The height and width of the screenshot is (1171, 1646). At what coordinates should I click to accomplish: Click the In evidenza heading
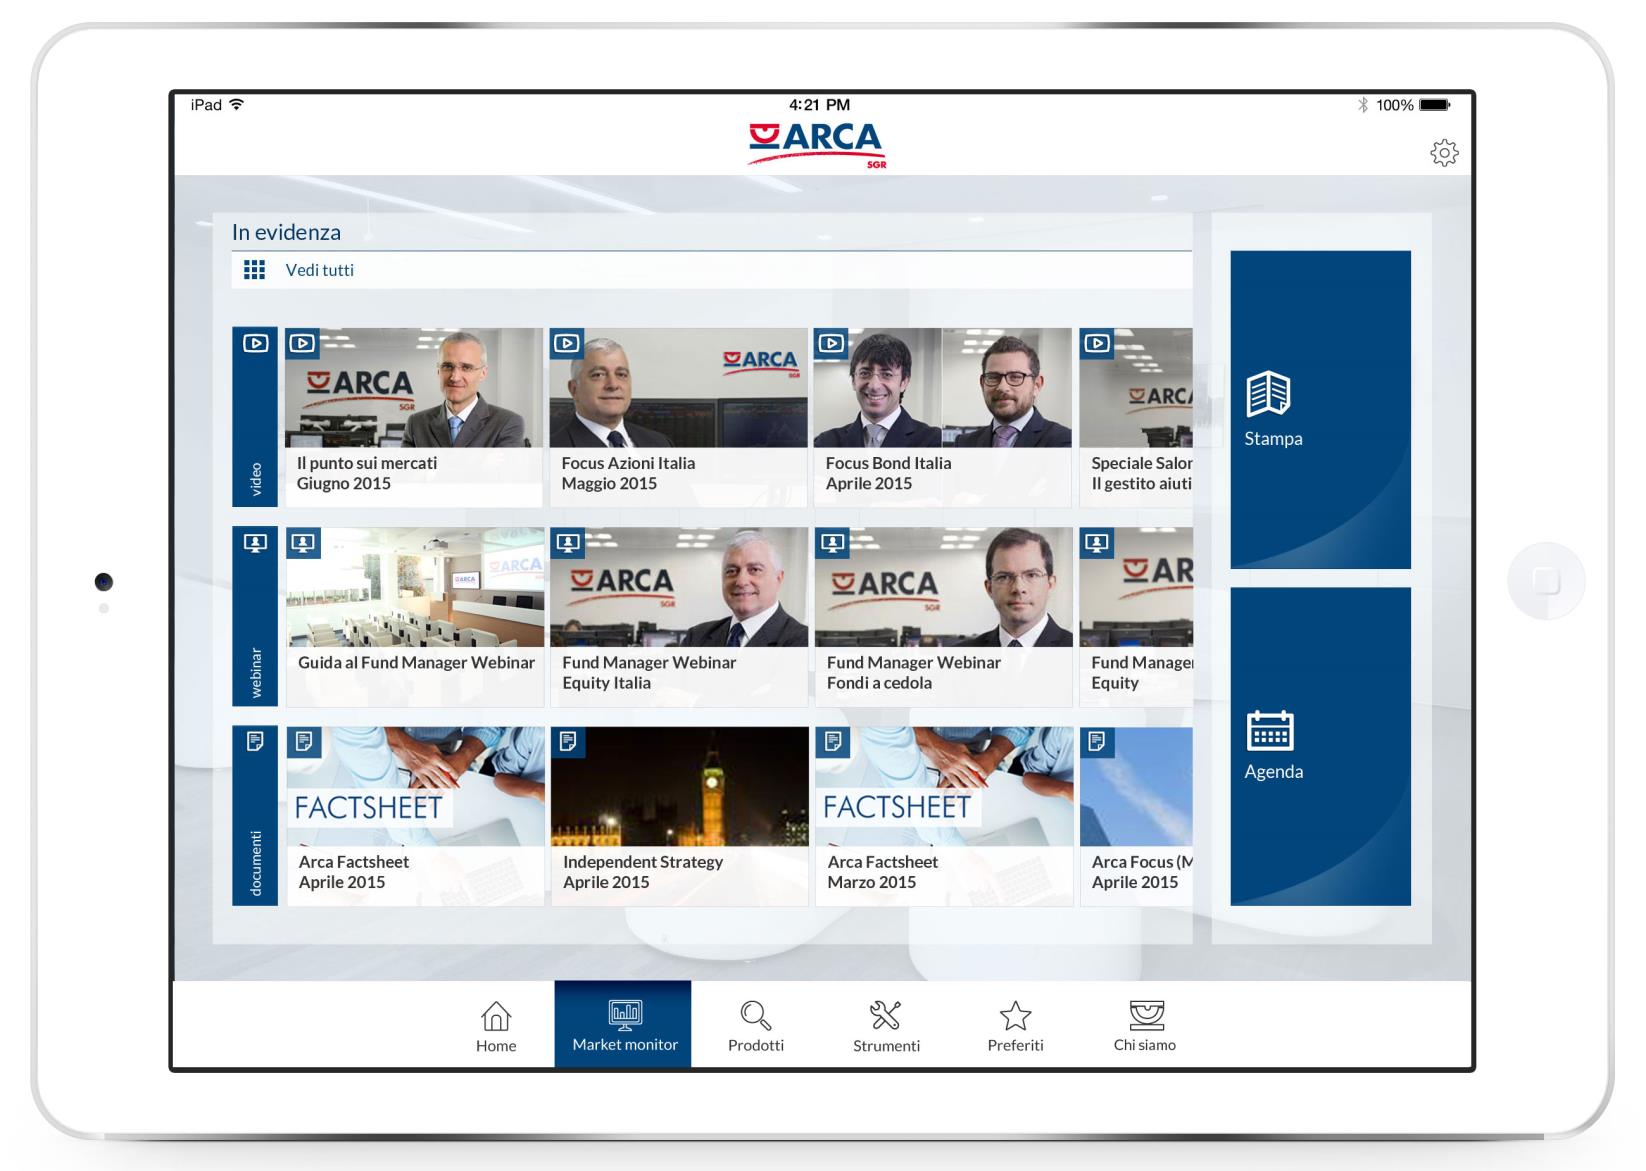[x=286, y=232]
